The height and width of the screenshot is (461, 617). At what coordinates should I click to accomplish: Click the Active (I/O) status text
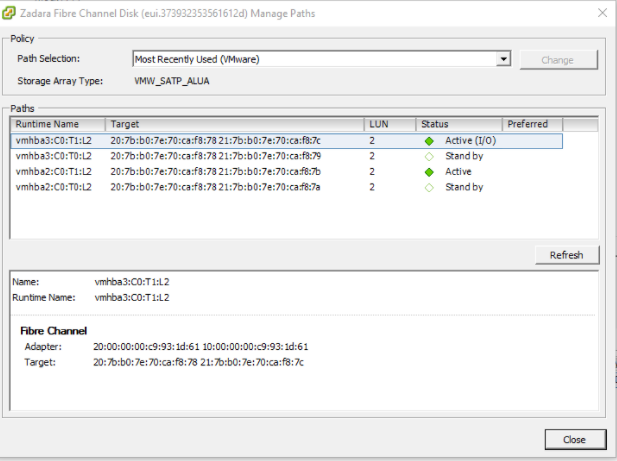471,141
